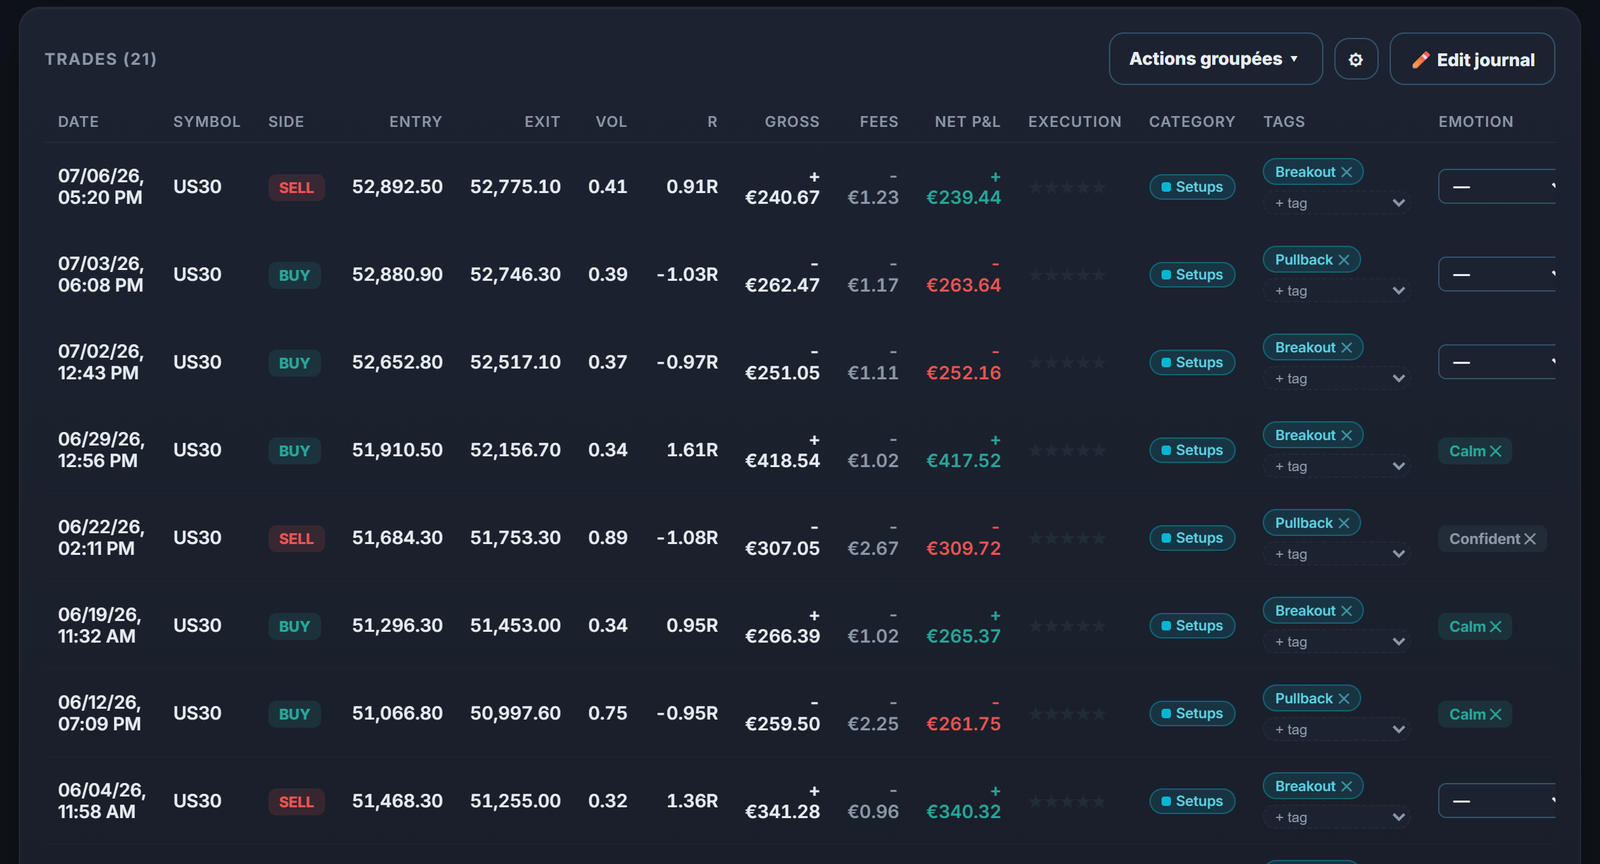Screen dimensions: 1600x864
Task: Select entry price 51,684.30
Action: pos(397,538)
